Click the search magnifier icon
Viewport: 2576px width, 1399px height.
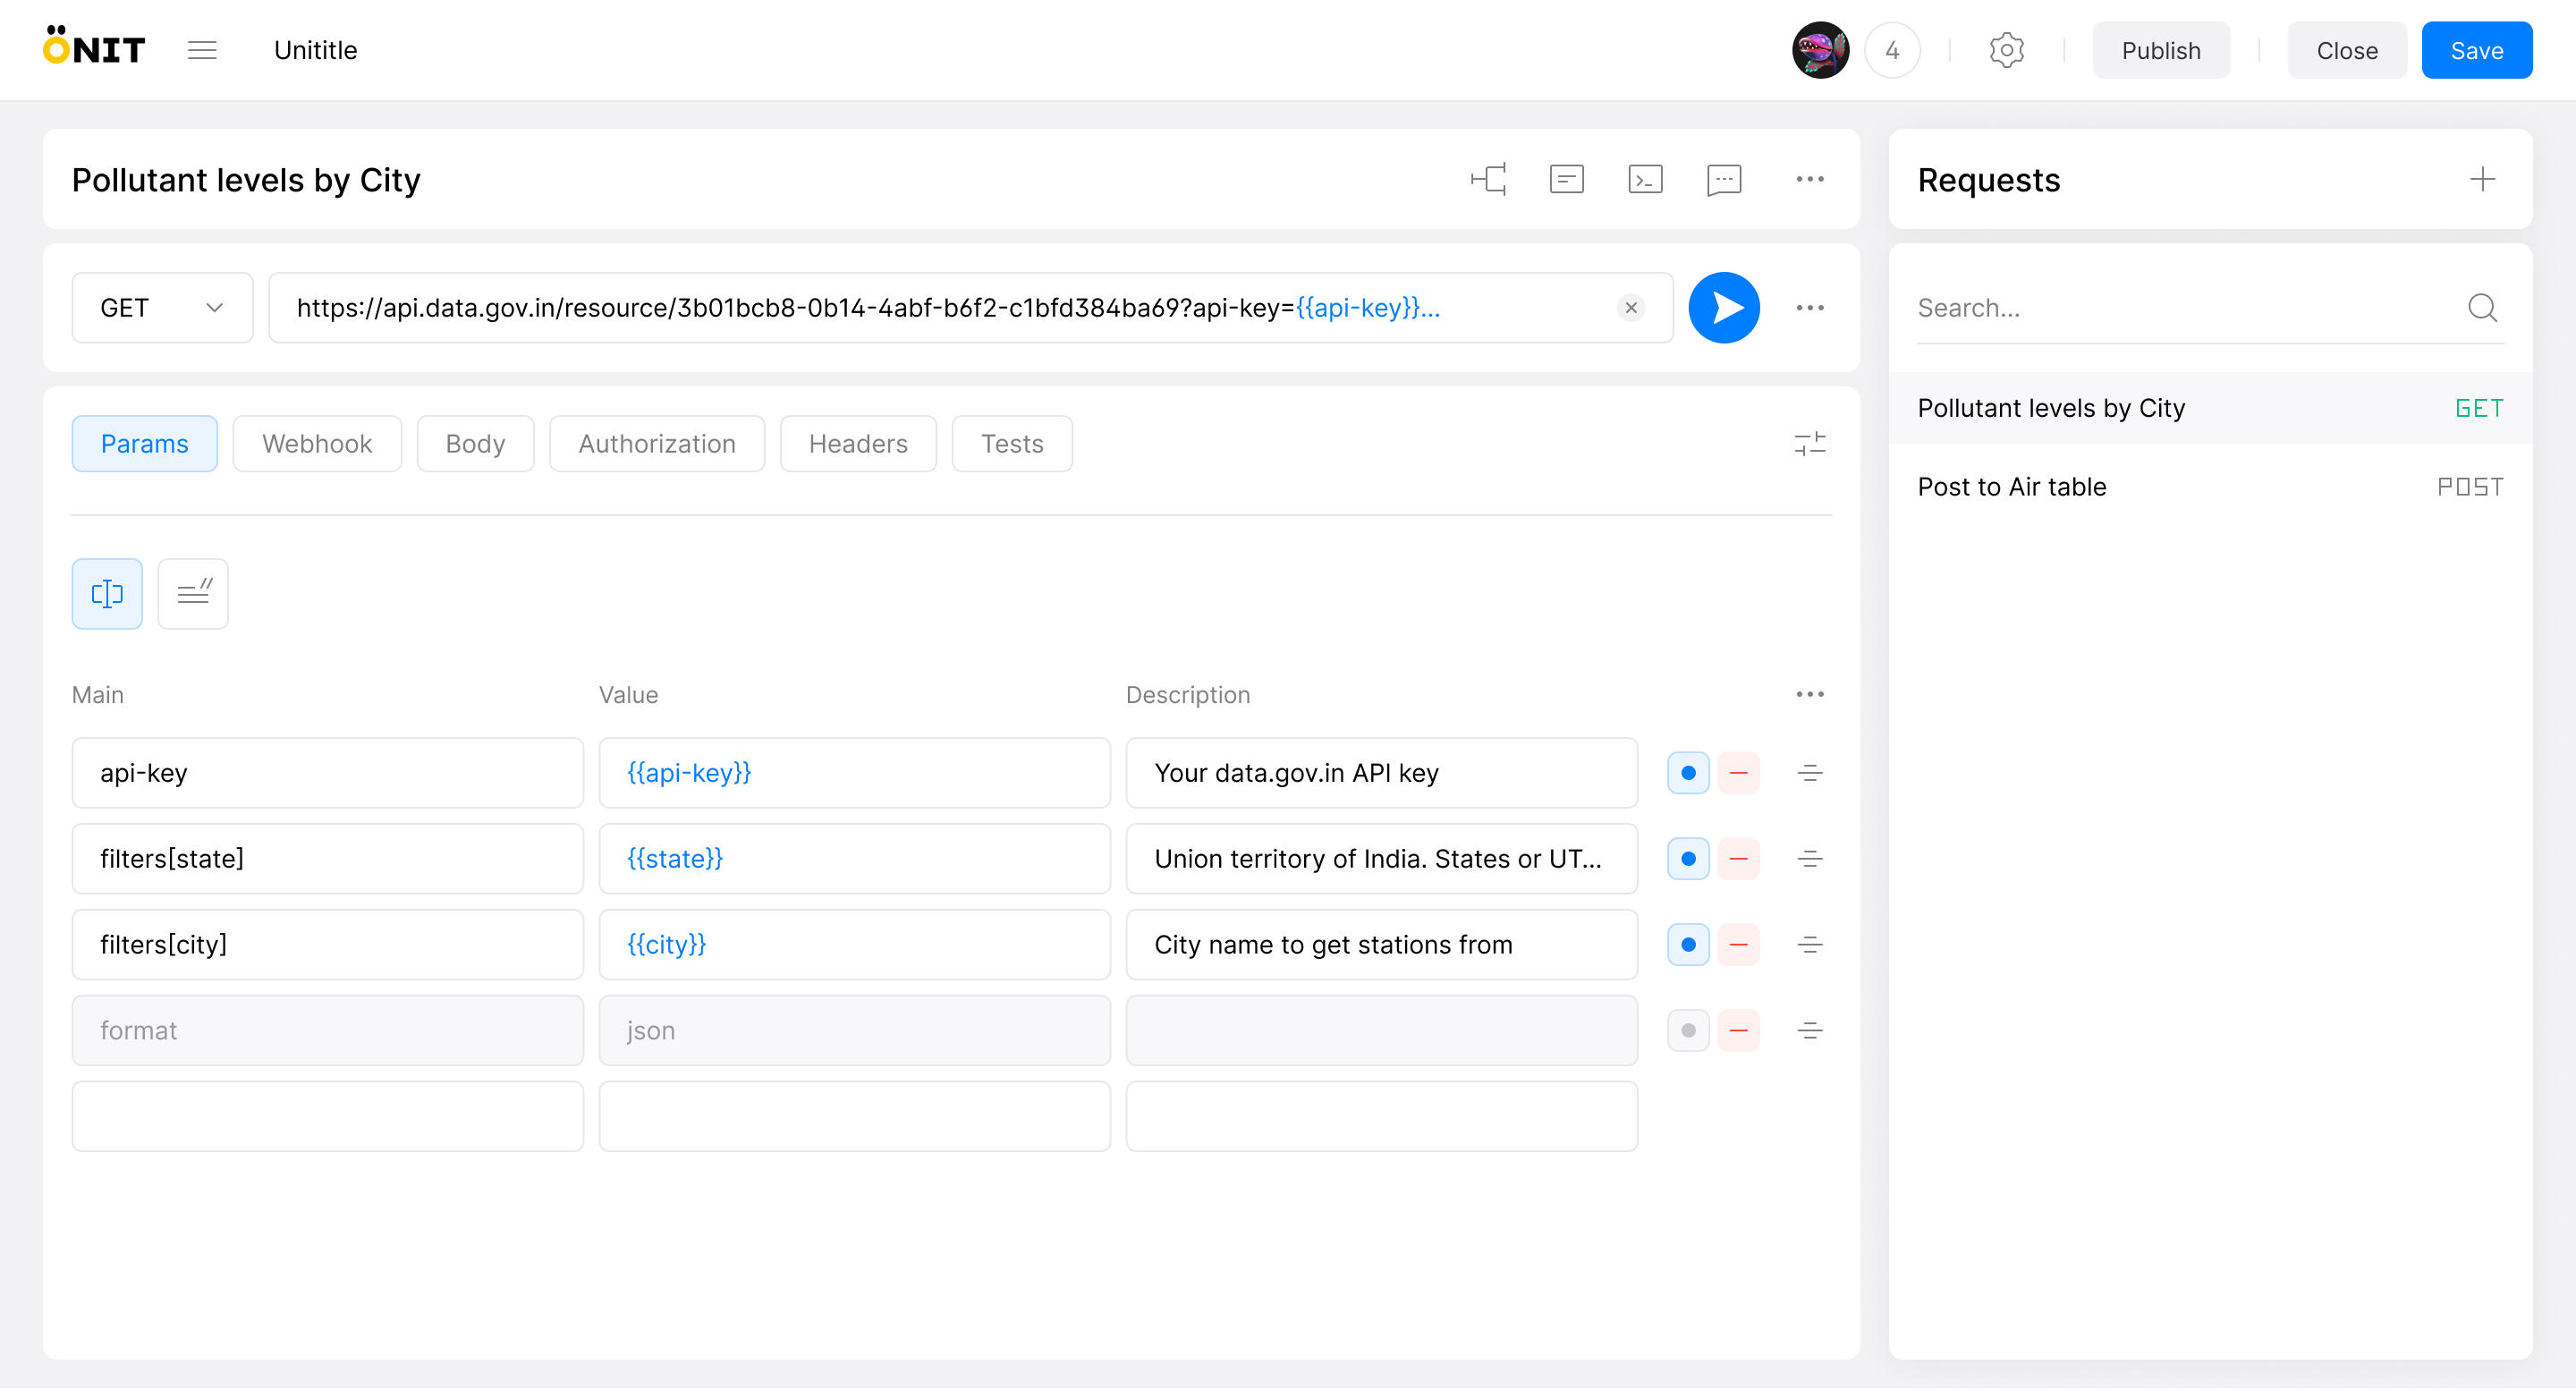pos(2482,308)
